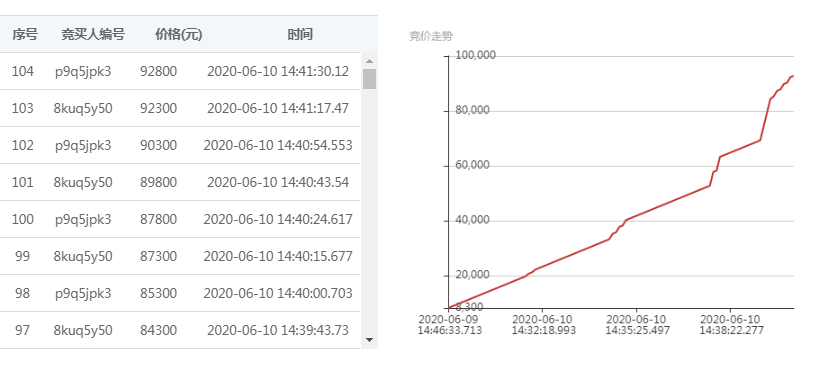
Task: Click bidder p9q5jpk3 in row 98
Action: 83,294
